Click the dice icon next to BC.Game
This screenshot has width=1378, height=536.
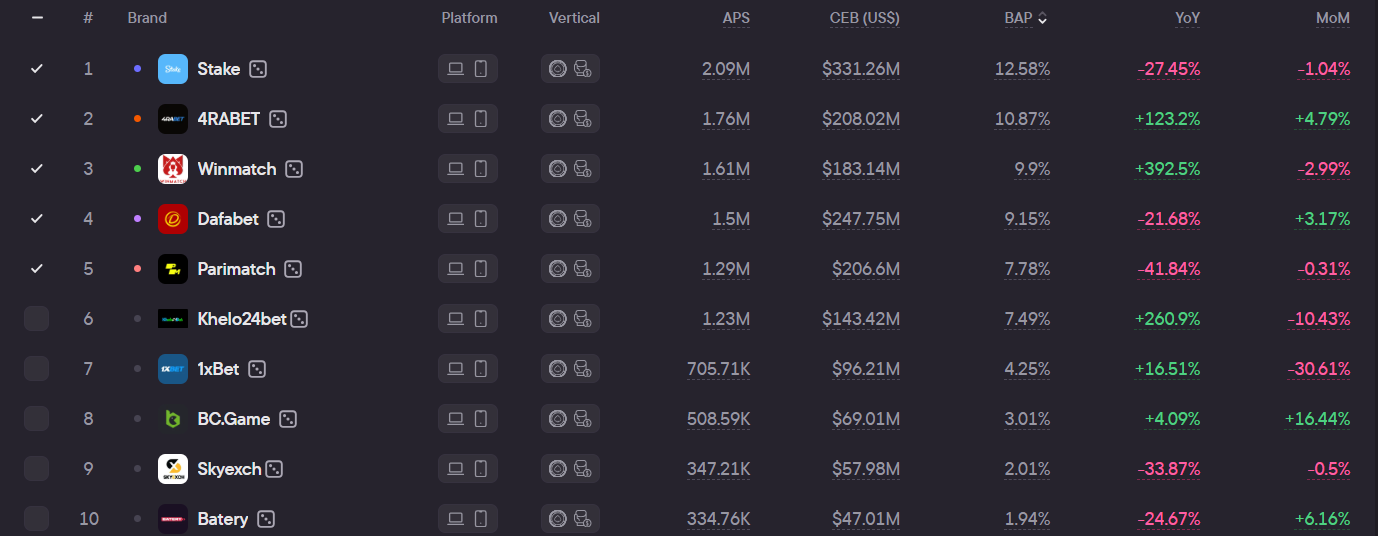point(288,419)
